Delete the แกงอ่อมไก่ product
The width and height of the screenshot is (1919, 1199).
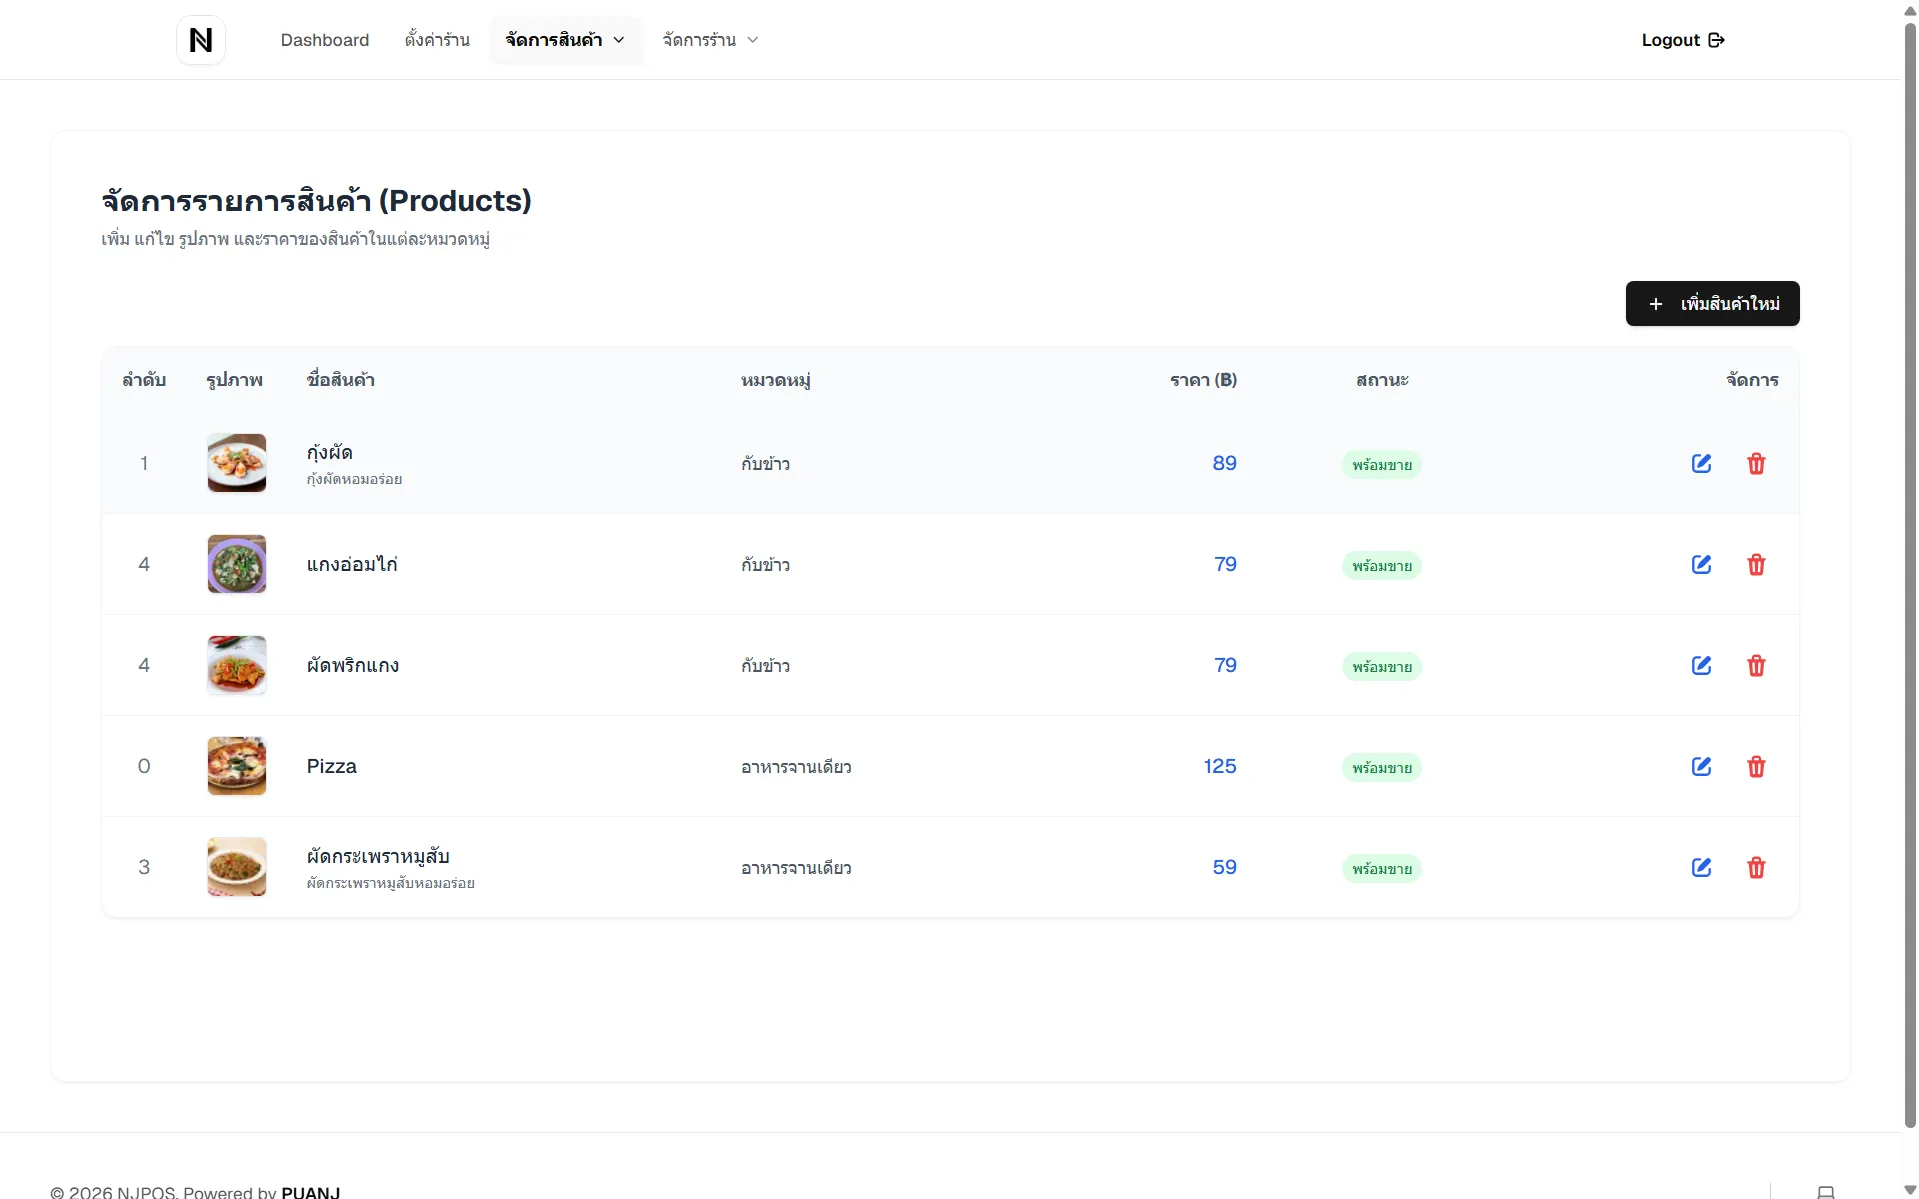coord(1756,565)
